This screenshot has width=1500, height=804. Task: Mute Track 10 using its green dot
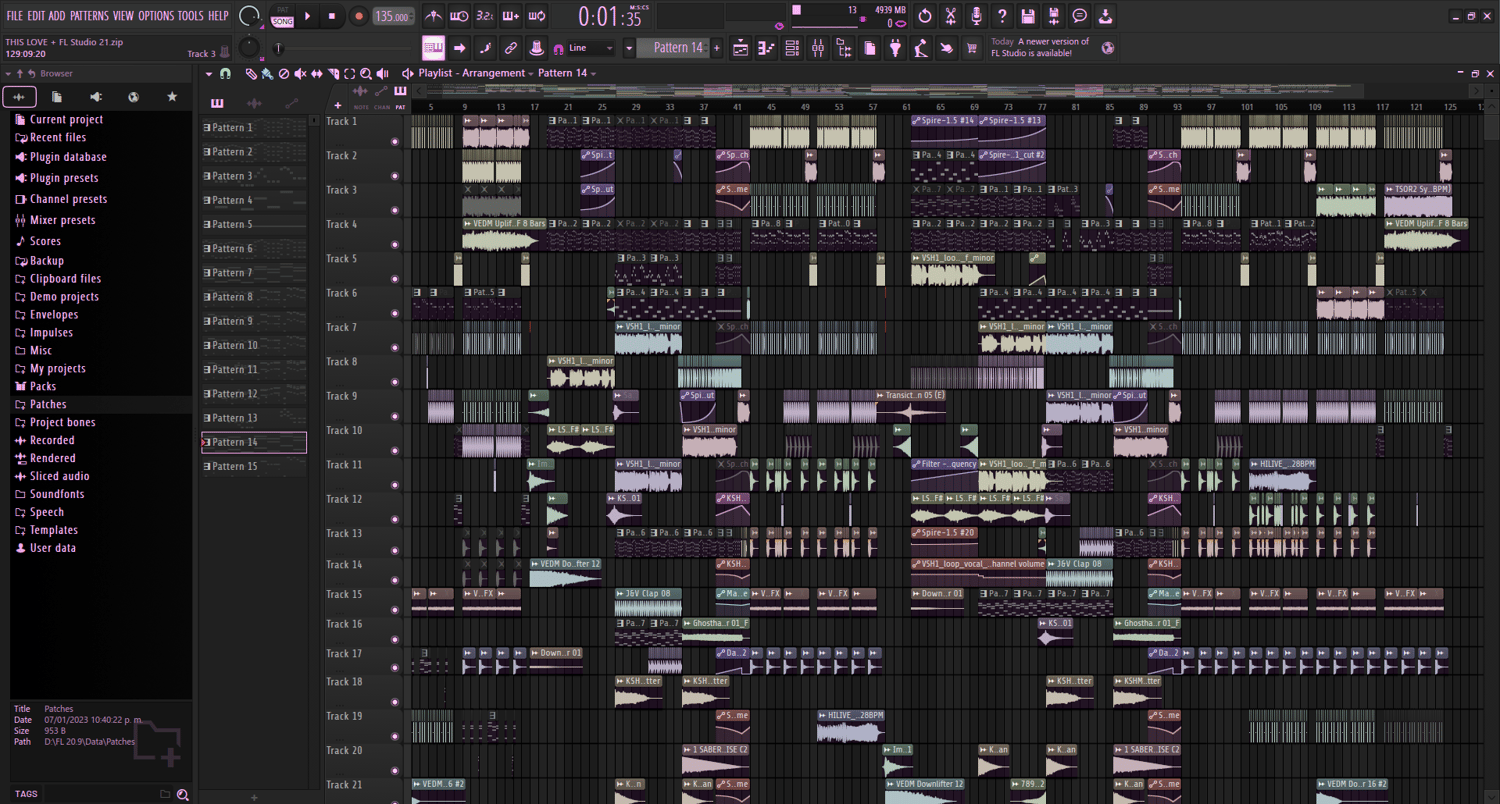pyautogui.click(x=395, y=451)
